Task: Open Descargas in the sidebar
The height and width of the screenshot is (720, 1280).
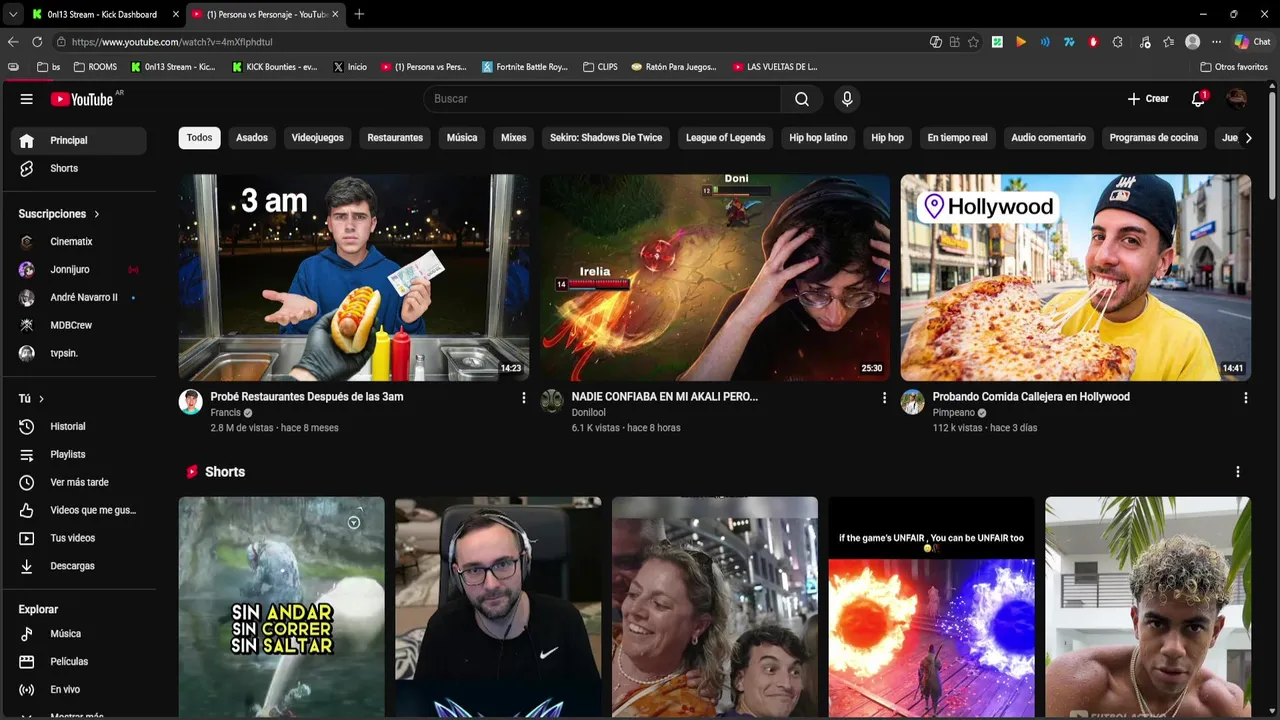Action: (x=79, y=567)
